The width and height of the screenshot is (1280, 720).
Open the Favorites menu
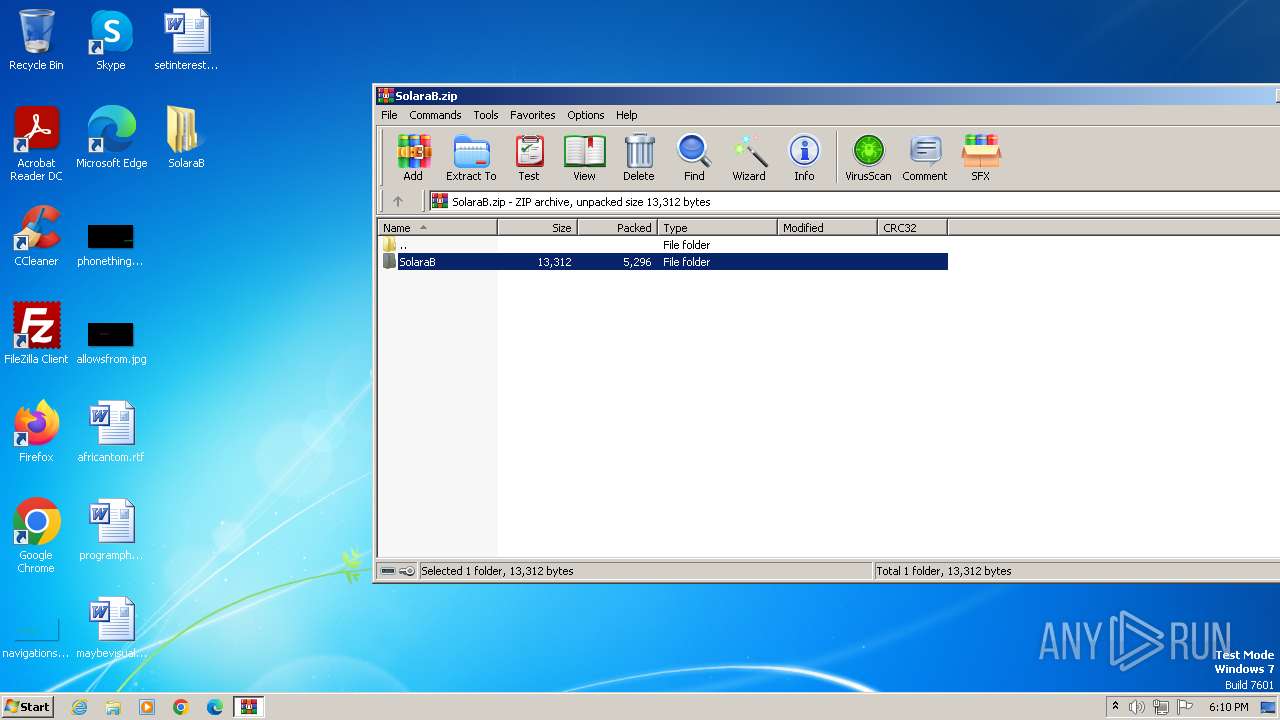tap(532, 115)
